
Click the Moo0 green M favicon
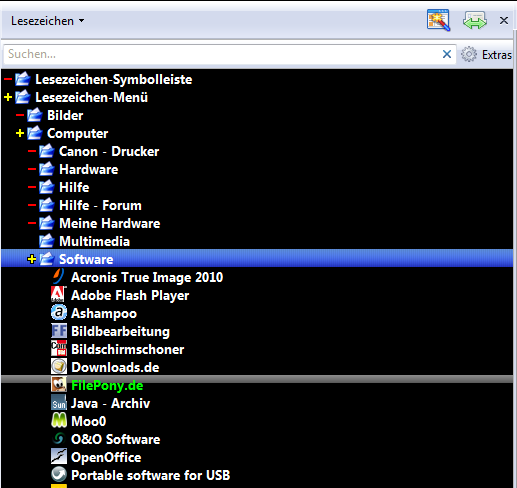coord(59,420)
